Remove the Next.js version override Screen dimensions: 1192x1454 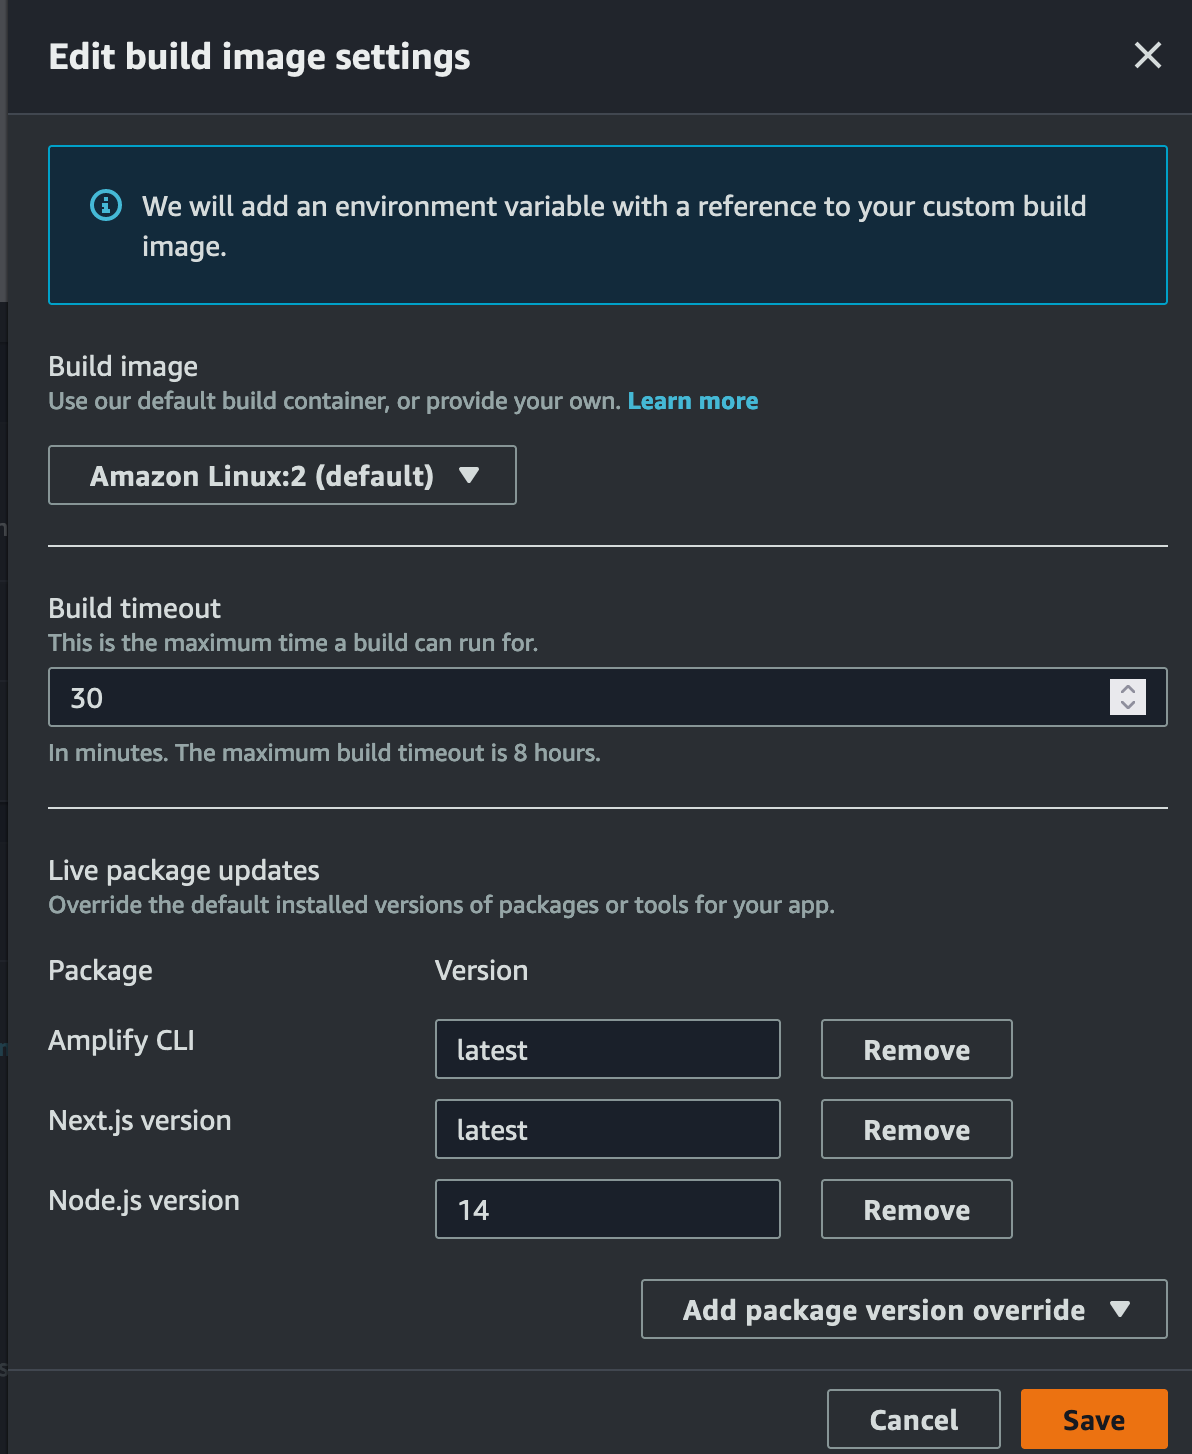click(x=915, y=1129)
